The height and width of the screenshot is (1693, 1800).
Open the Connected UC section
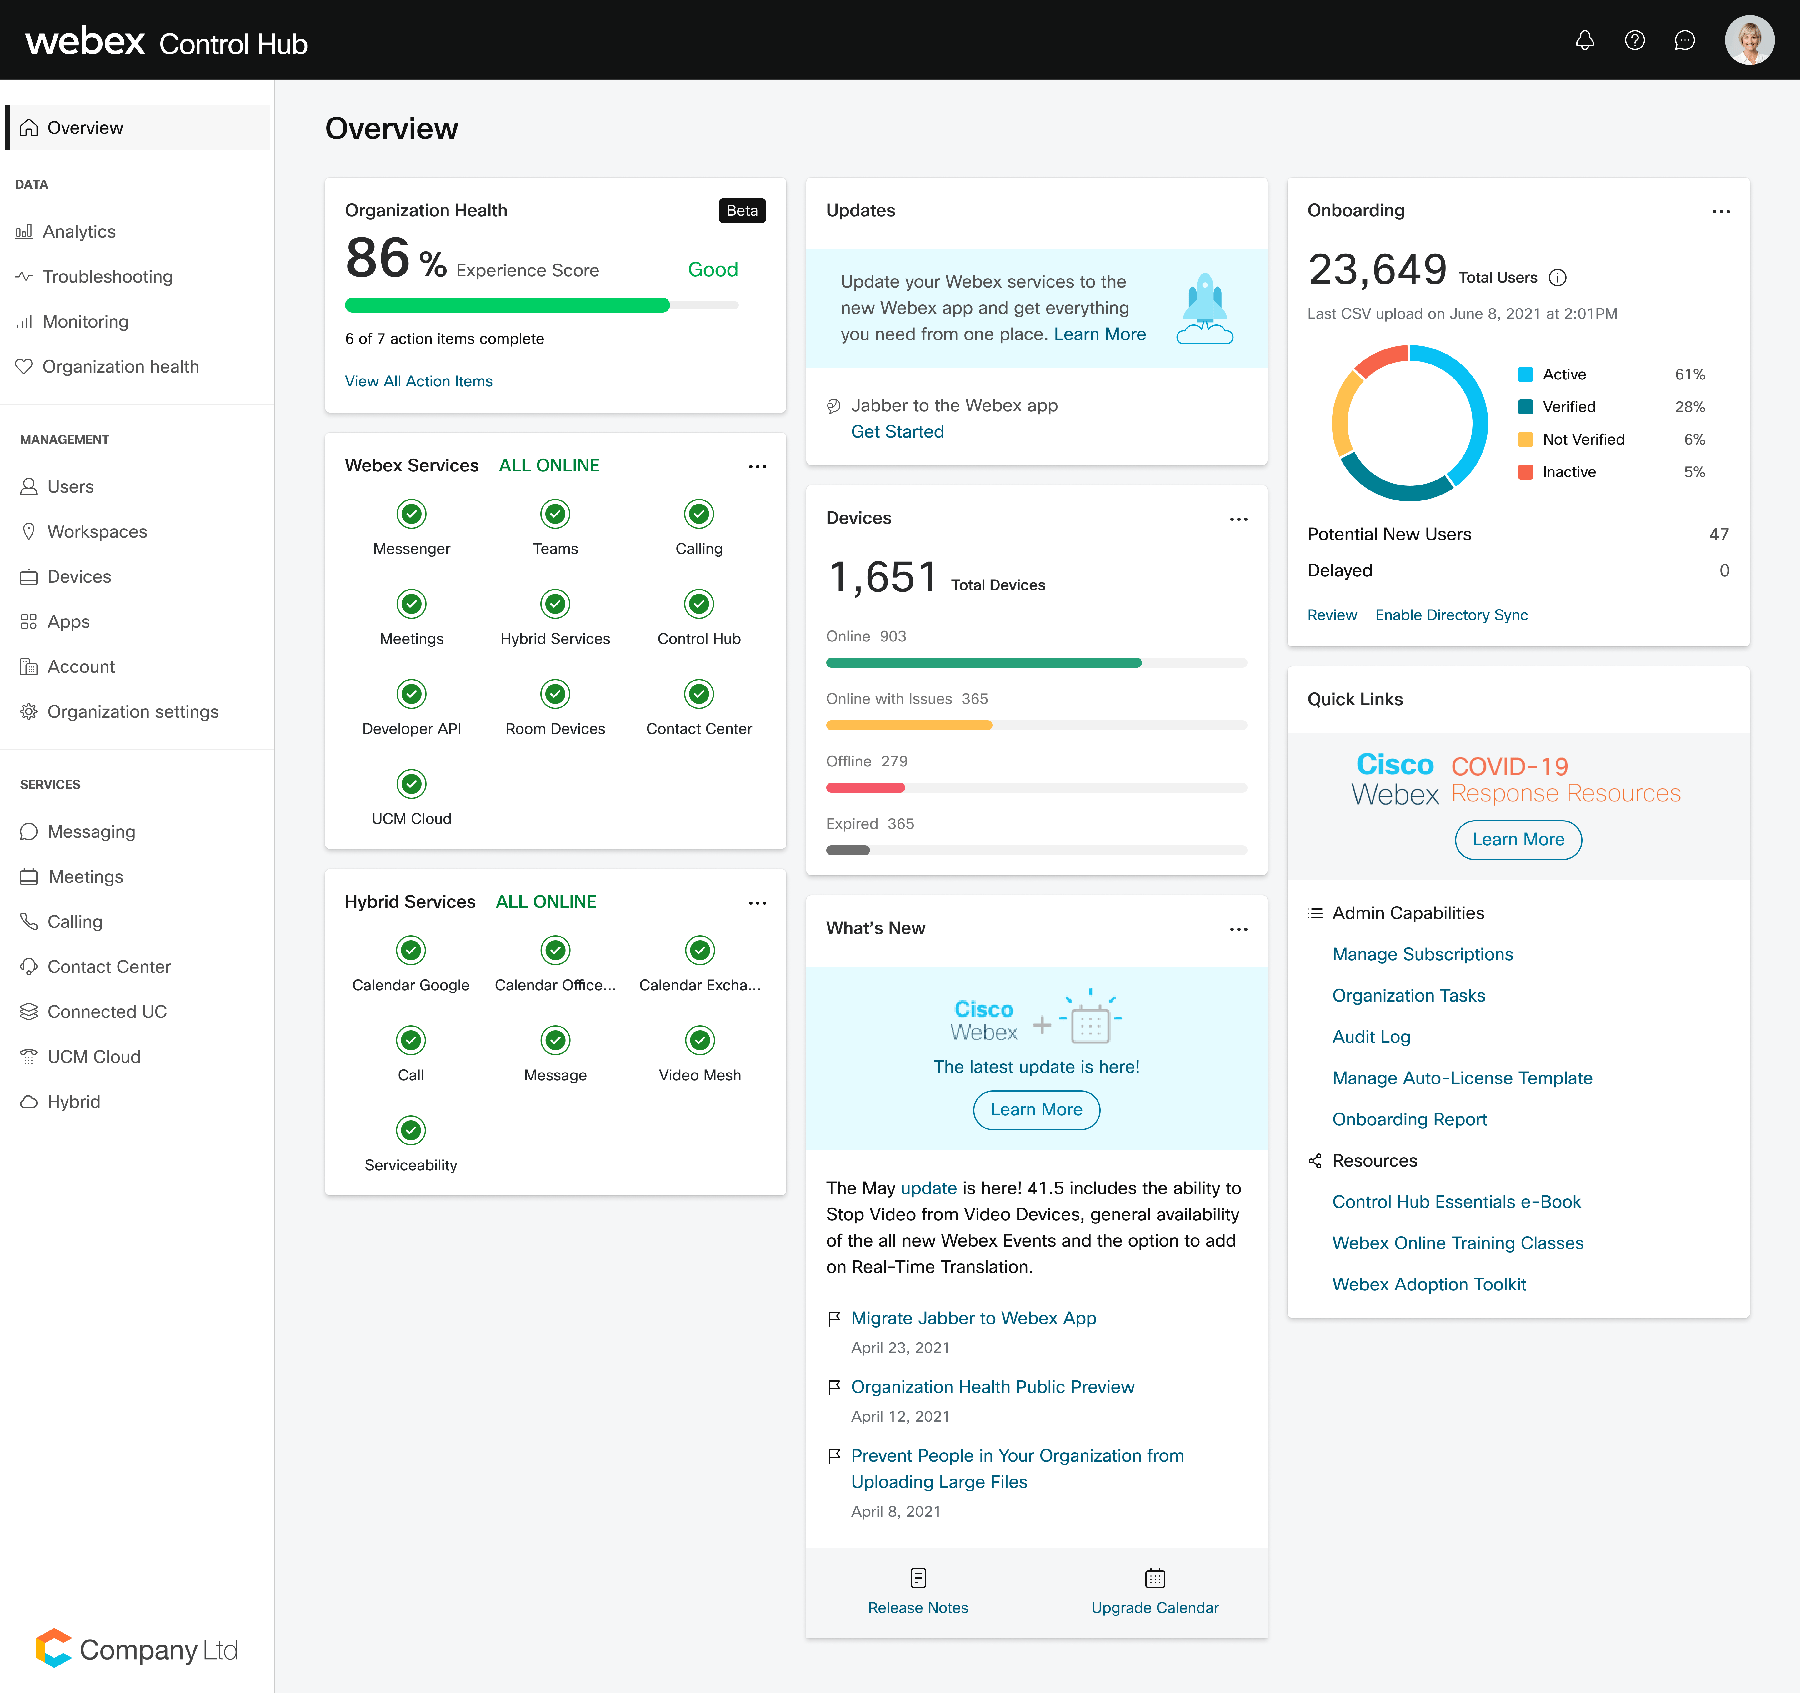tap(106, 1011)
